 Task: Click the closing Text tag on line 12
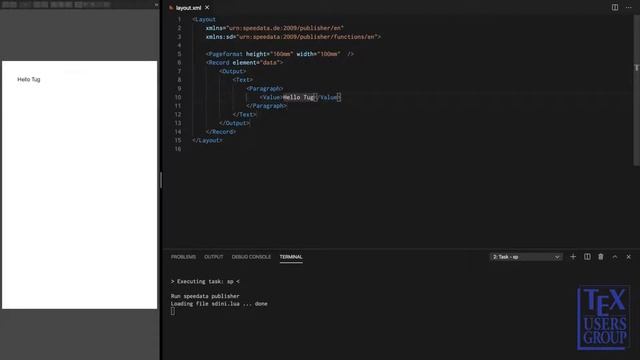coord(244,114)
